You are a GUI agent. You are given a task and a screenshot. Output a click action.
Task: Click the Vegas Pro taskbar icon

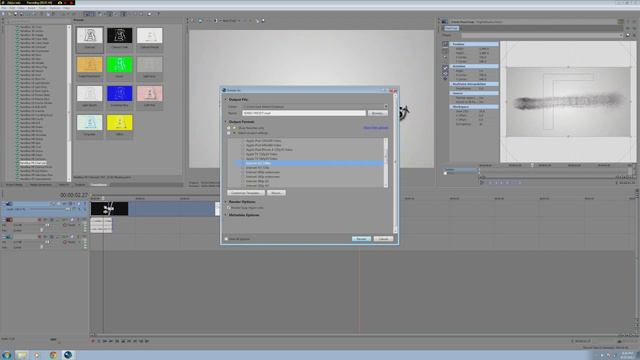pyautogui.click(x=68, y=355)
